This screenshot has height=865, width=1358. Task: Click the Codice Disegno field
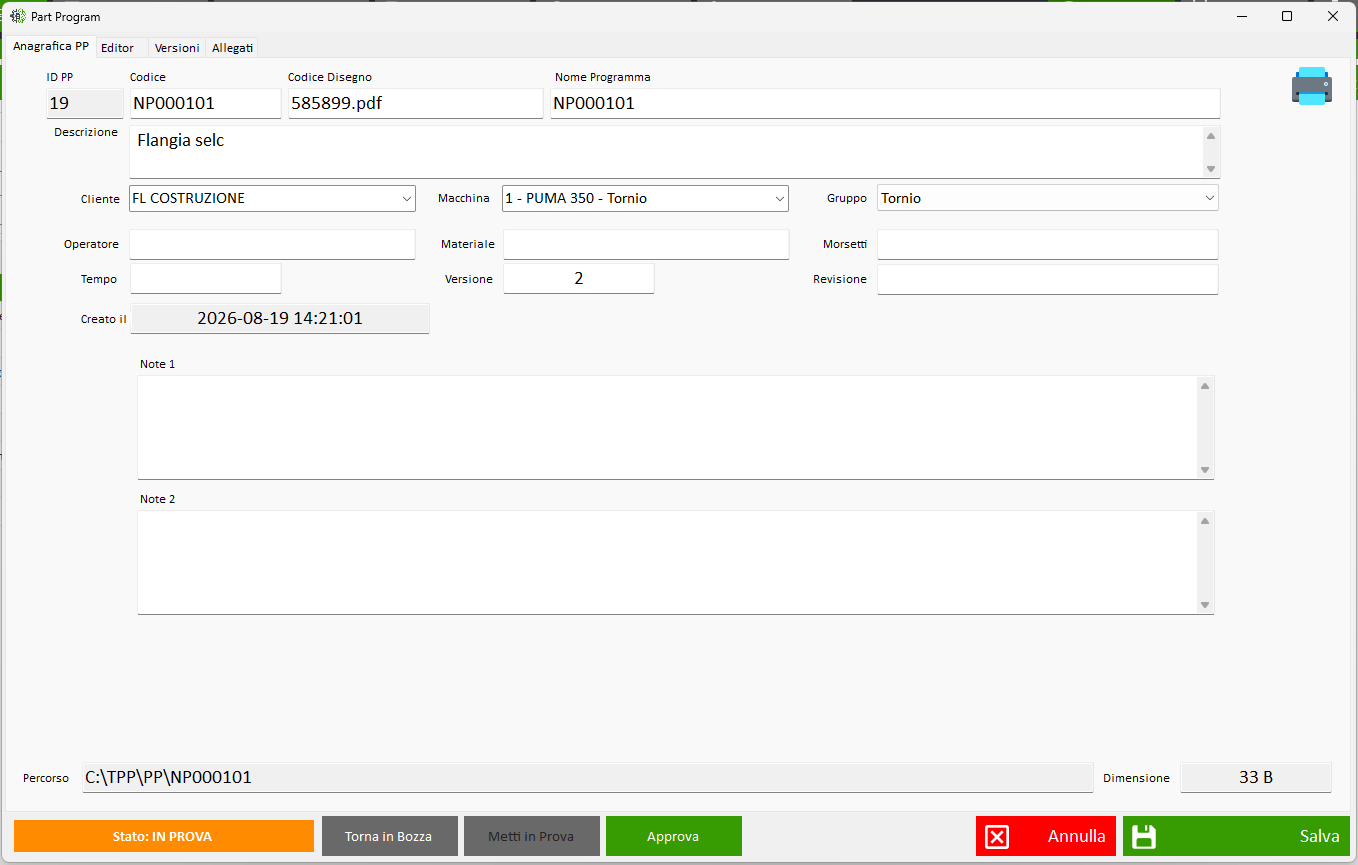(416, 103)
